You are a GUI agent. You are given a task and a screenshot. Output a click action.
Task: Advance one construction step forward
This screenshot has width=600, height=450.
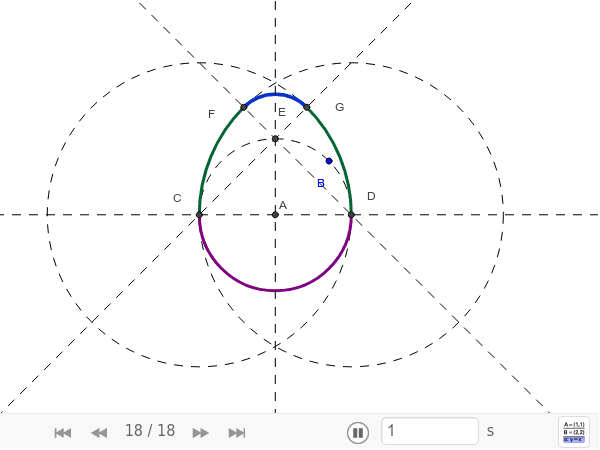point(201,433)
